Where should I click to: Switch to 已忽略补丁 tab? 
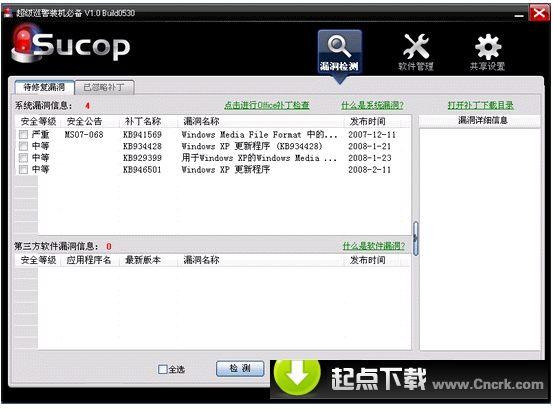click(x=104, y=87)
